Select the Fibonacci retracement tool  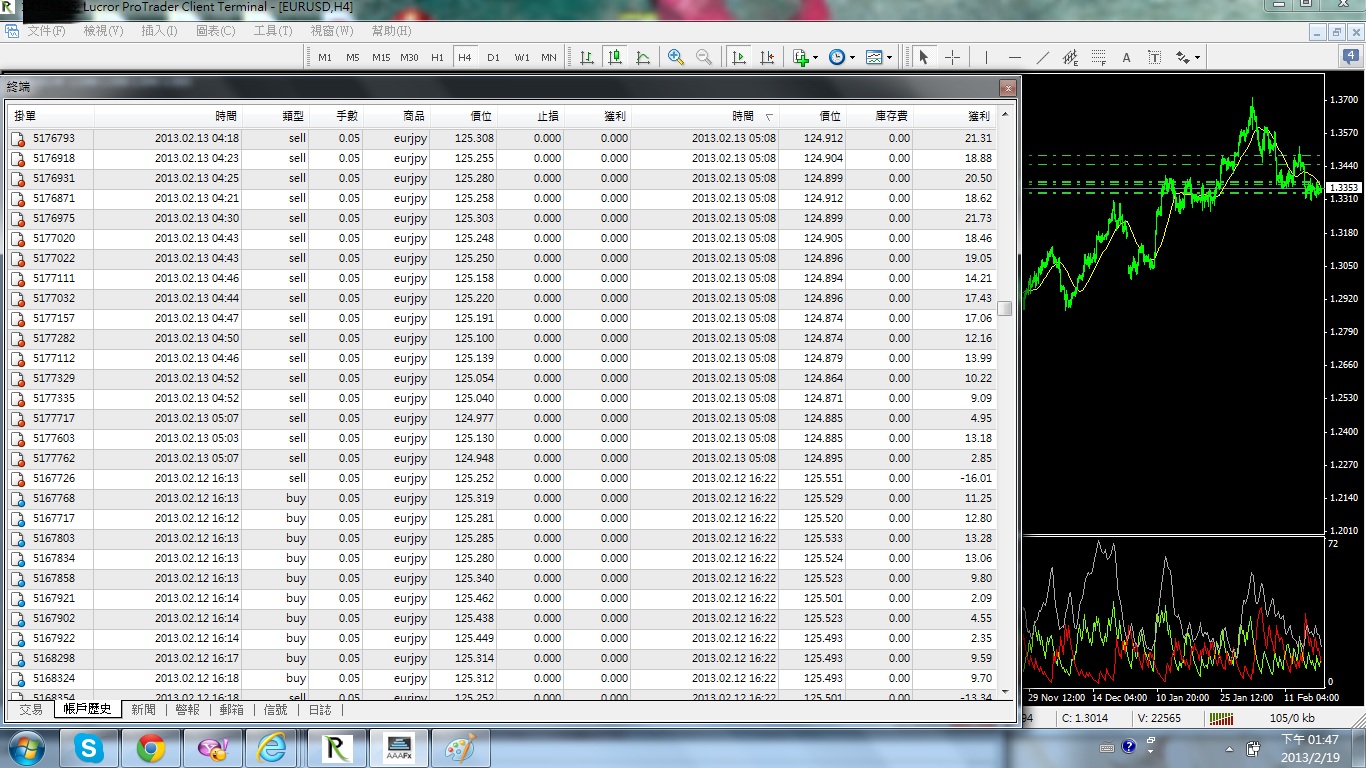click(x=1099, y=57)
